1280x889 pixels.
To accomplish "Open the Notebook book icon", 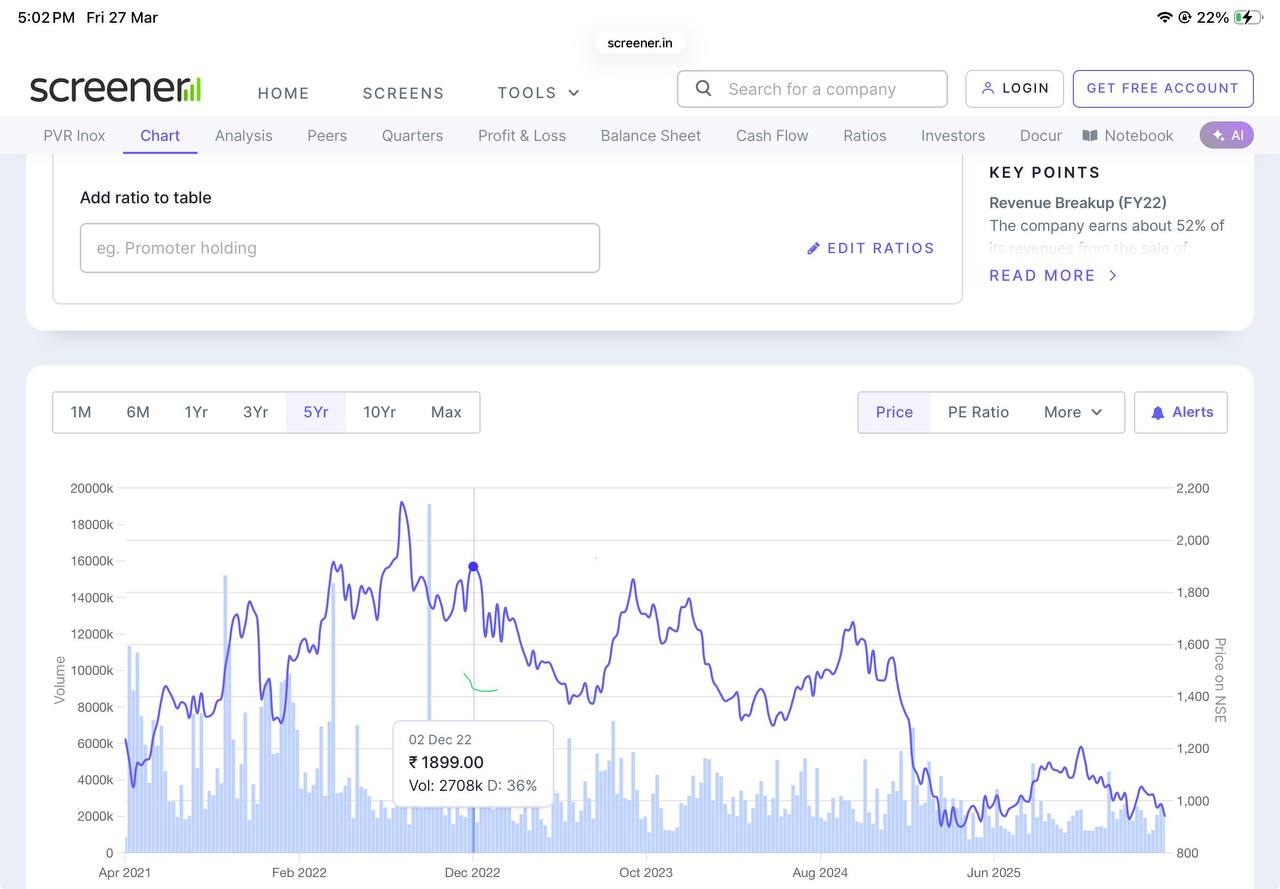I will pos(1090,135).
